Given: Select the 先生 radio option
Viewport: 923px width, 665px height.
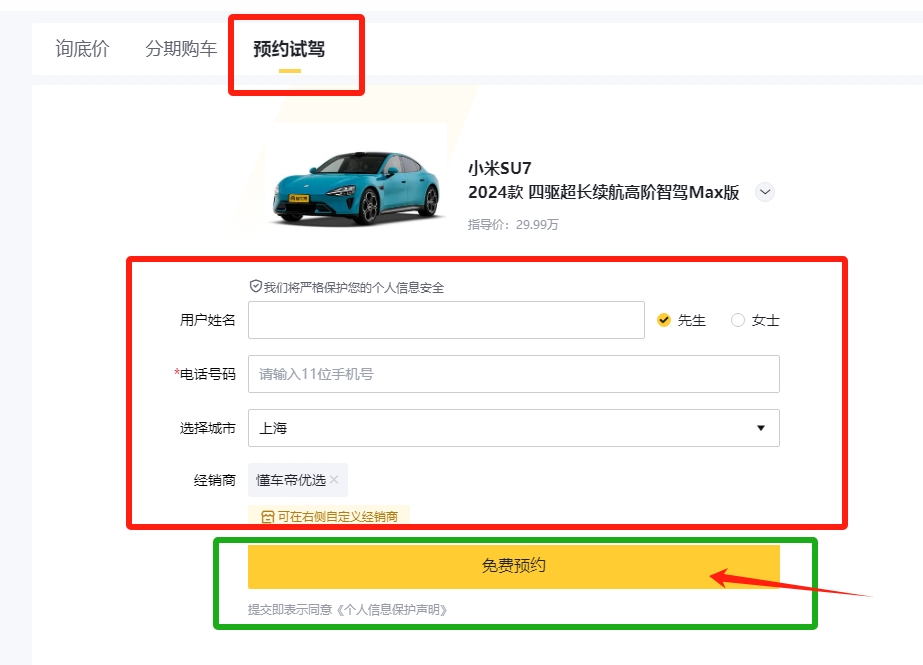Looking at the screenshot, I should (663, 320).
